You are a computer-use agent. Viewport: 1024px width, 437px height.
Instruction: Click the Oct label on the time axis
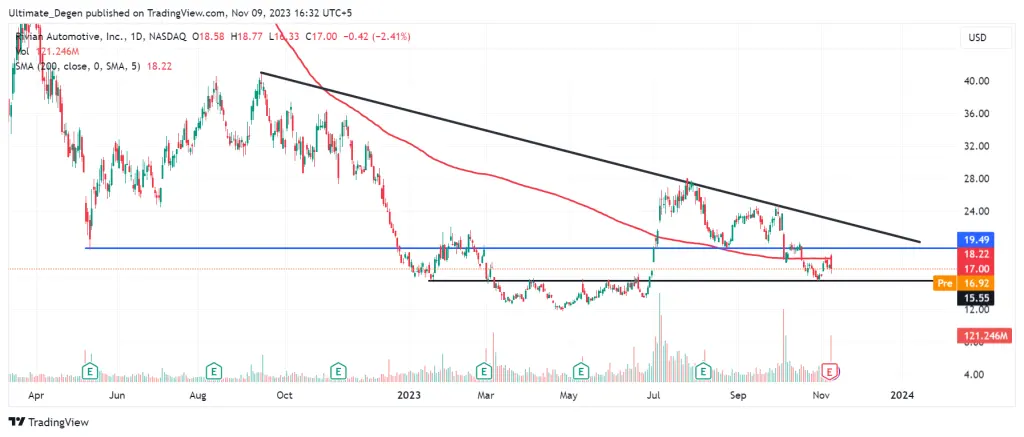285,395
